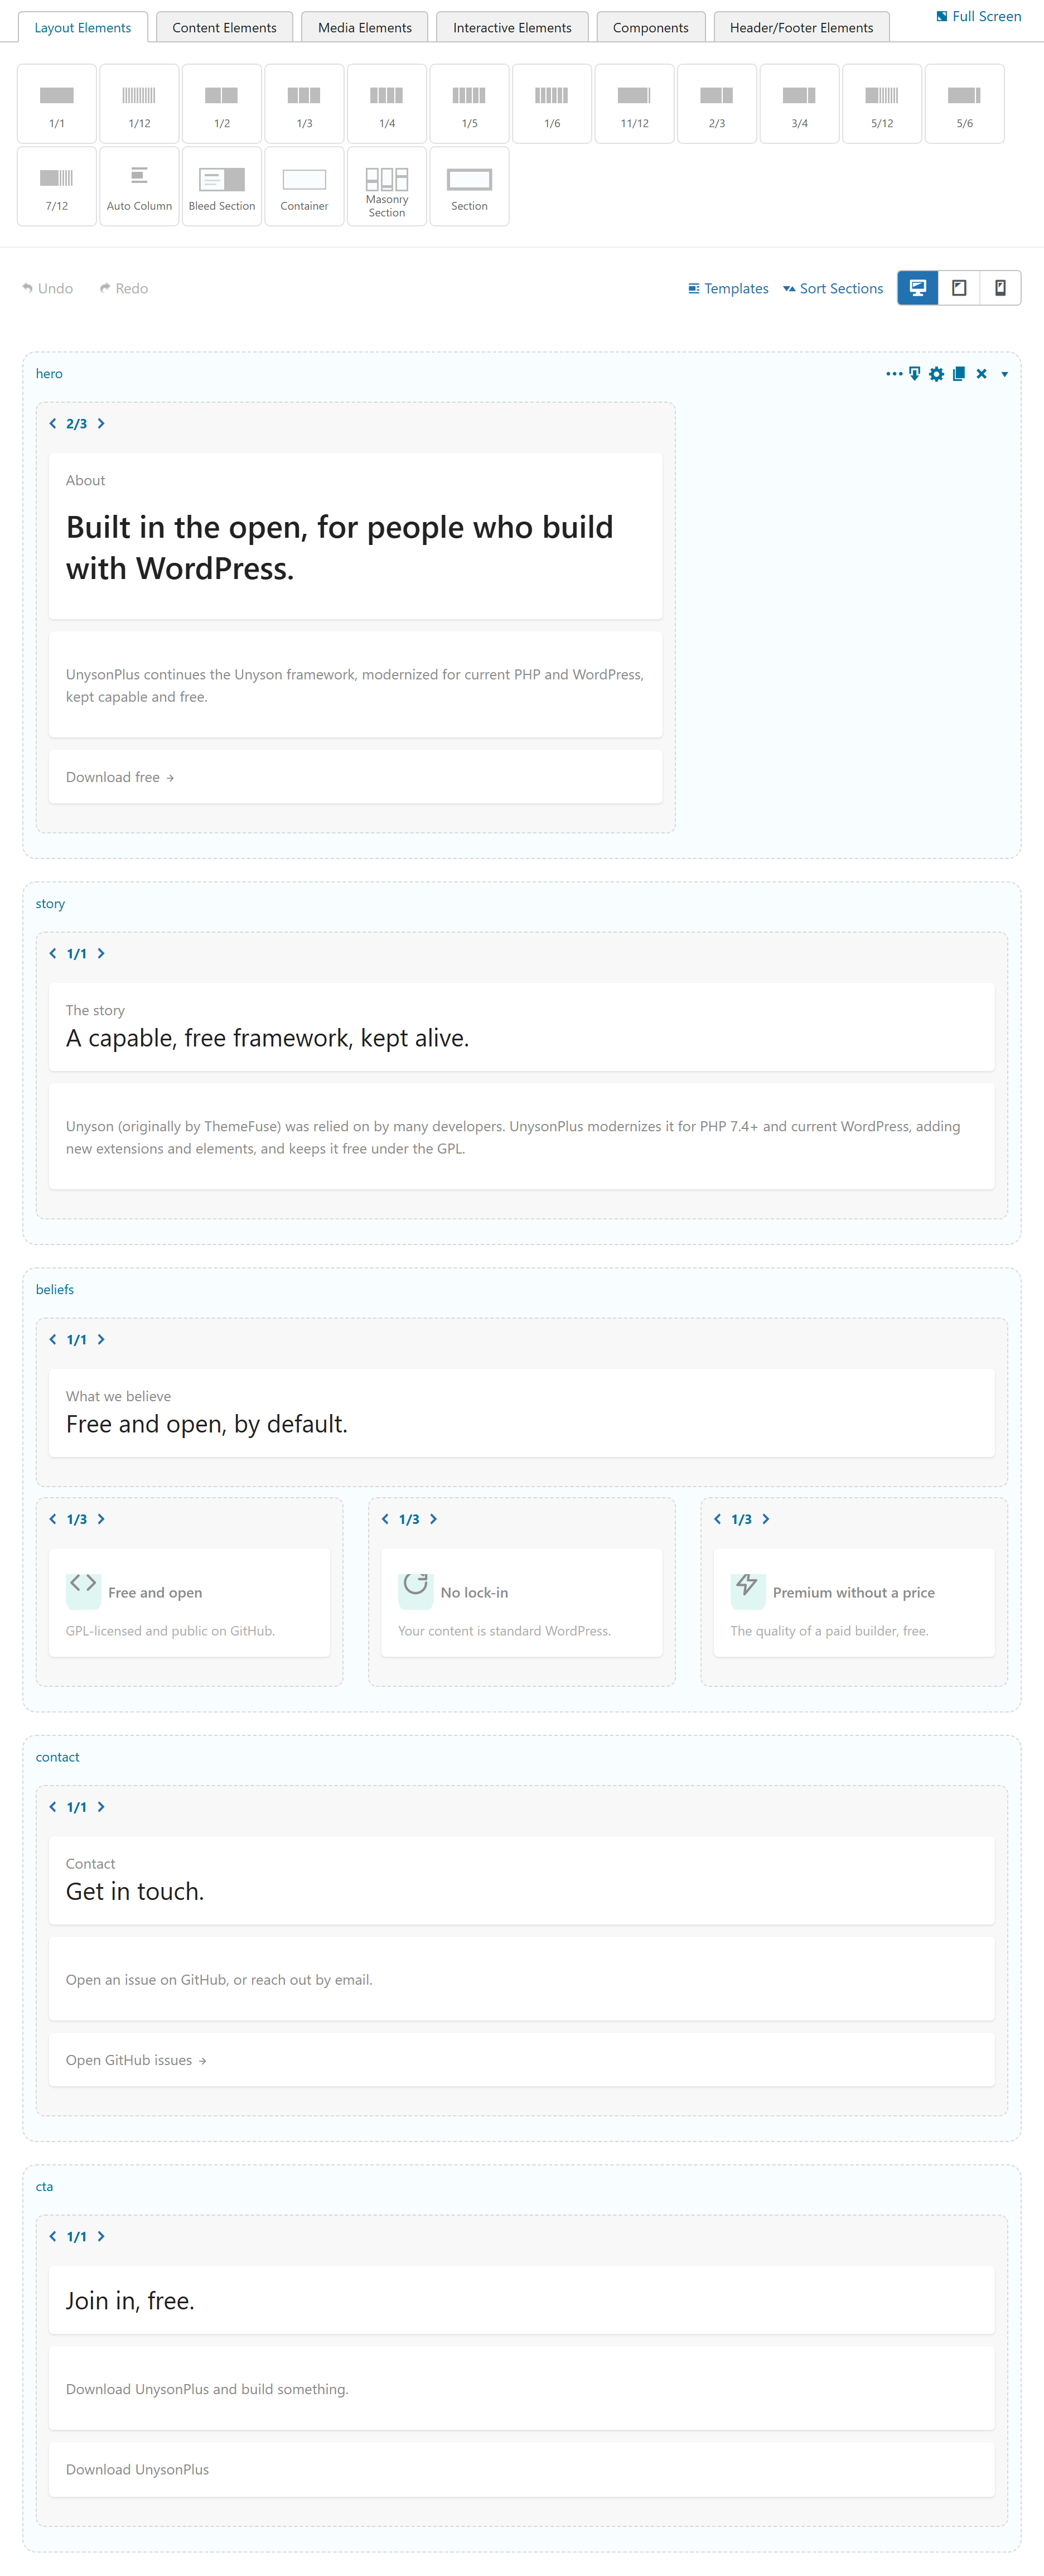
Task: Decrease contact section 1/1 column width
Action: click(x=53, y=1807)
